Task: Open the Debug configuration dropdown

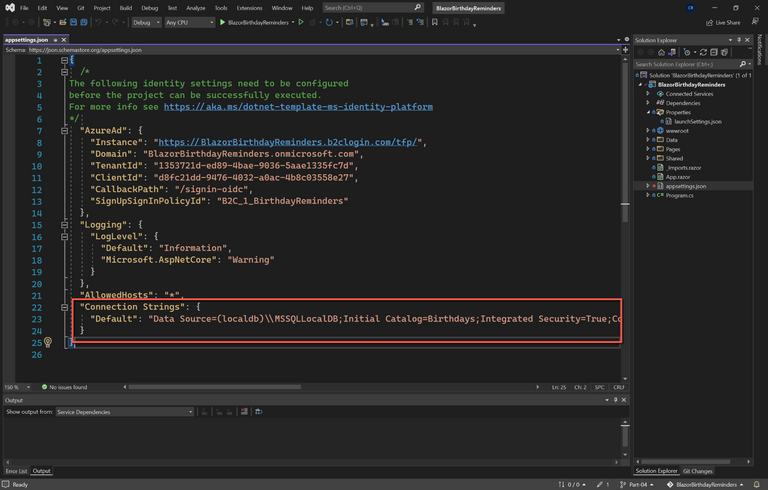Action: point(146,22)
